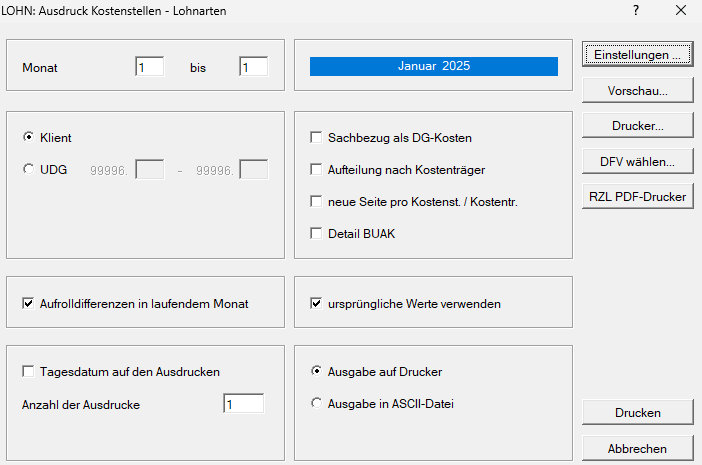Click the Anzahl der Ausdrucke field
Image resolution: width=702 pixels, height=465 pixels.
(x=243, y=404)
